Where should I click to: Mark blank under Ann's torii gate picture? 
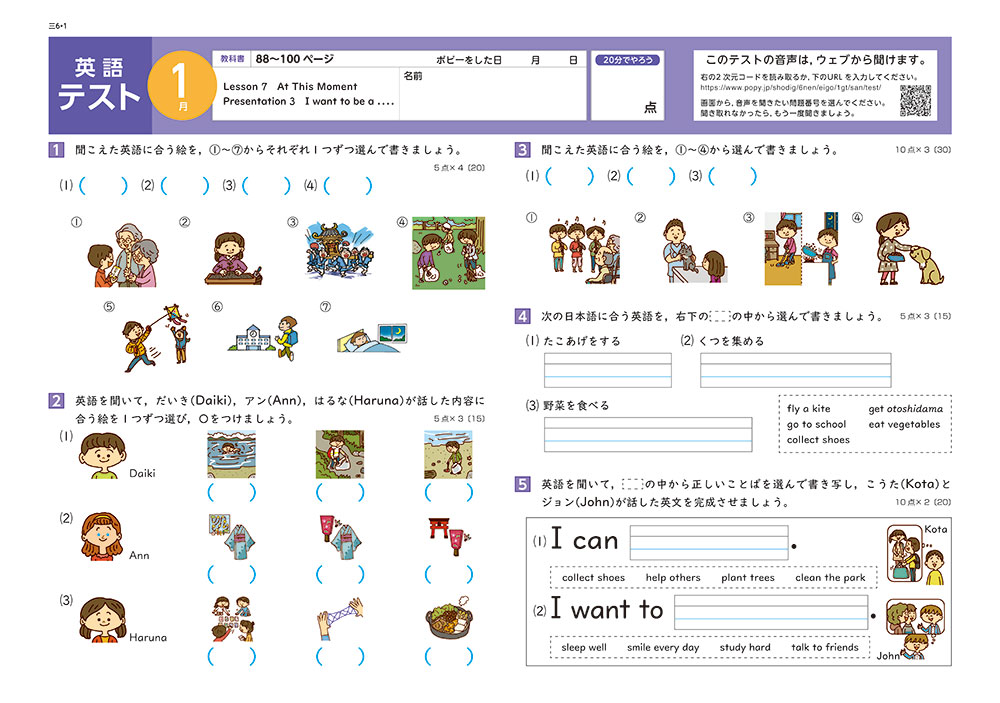coord(448,575)
